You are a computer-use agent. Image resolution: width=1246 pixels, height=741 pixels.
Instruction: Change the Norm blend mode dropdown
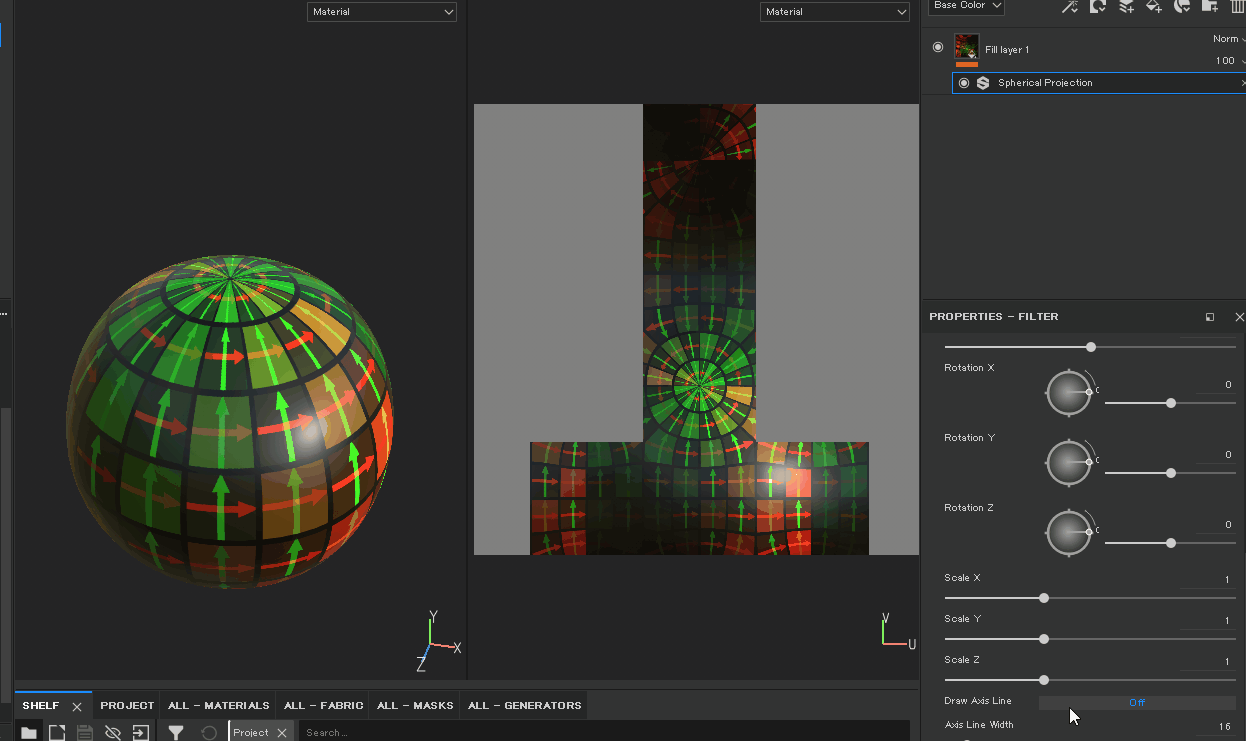point(1226,38)
